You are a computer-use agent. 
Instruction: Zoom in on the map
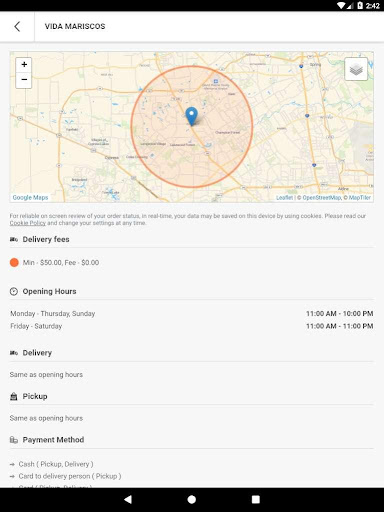pyautogui.click(x=24, y=64)
